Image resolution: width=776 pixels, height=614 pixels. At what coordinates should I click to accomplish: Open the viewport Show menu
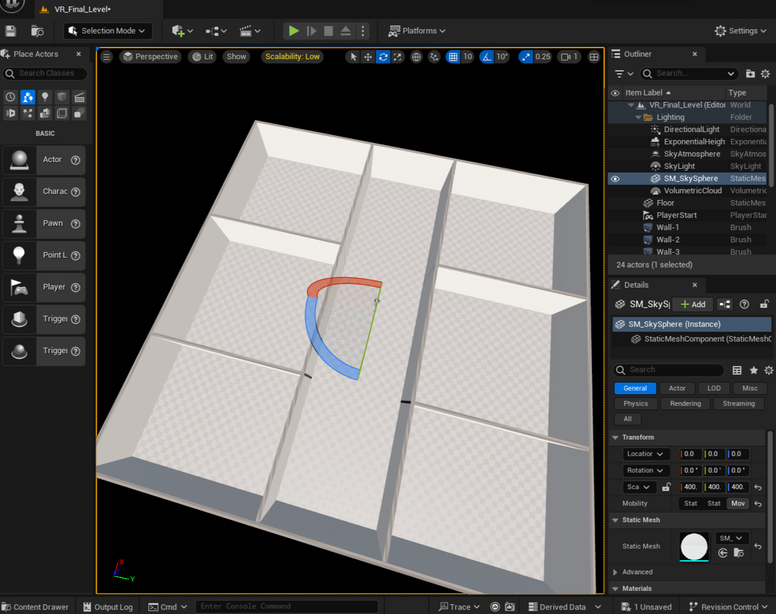click(x=236, y=57)
